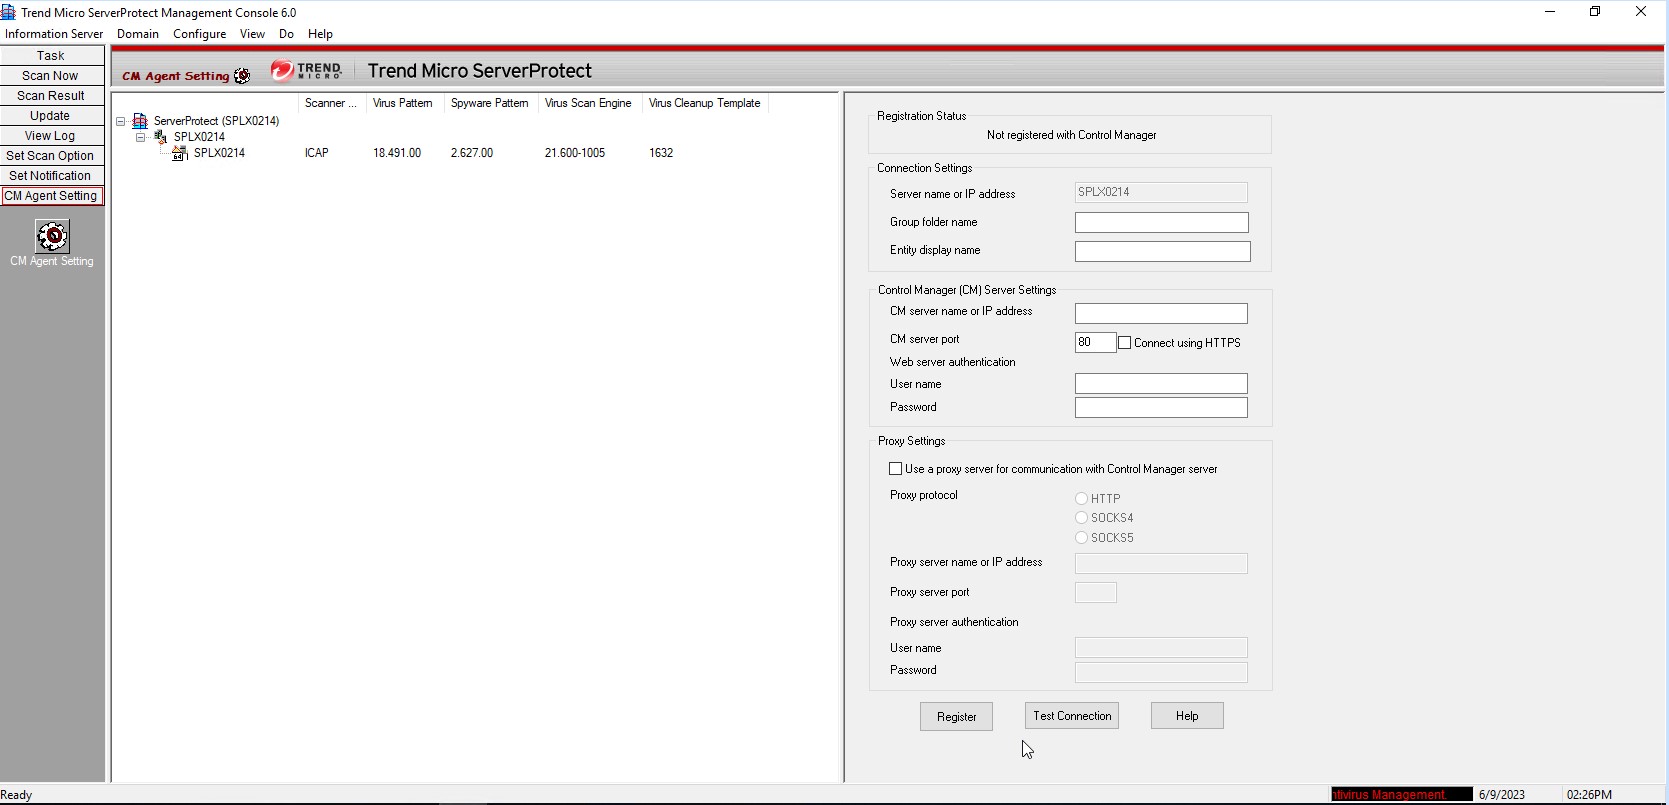Click the CM server name or IP address field
The height and width of the screenshot is (805, 1669).
(1160, 313)
